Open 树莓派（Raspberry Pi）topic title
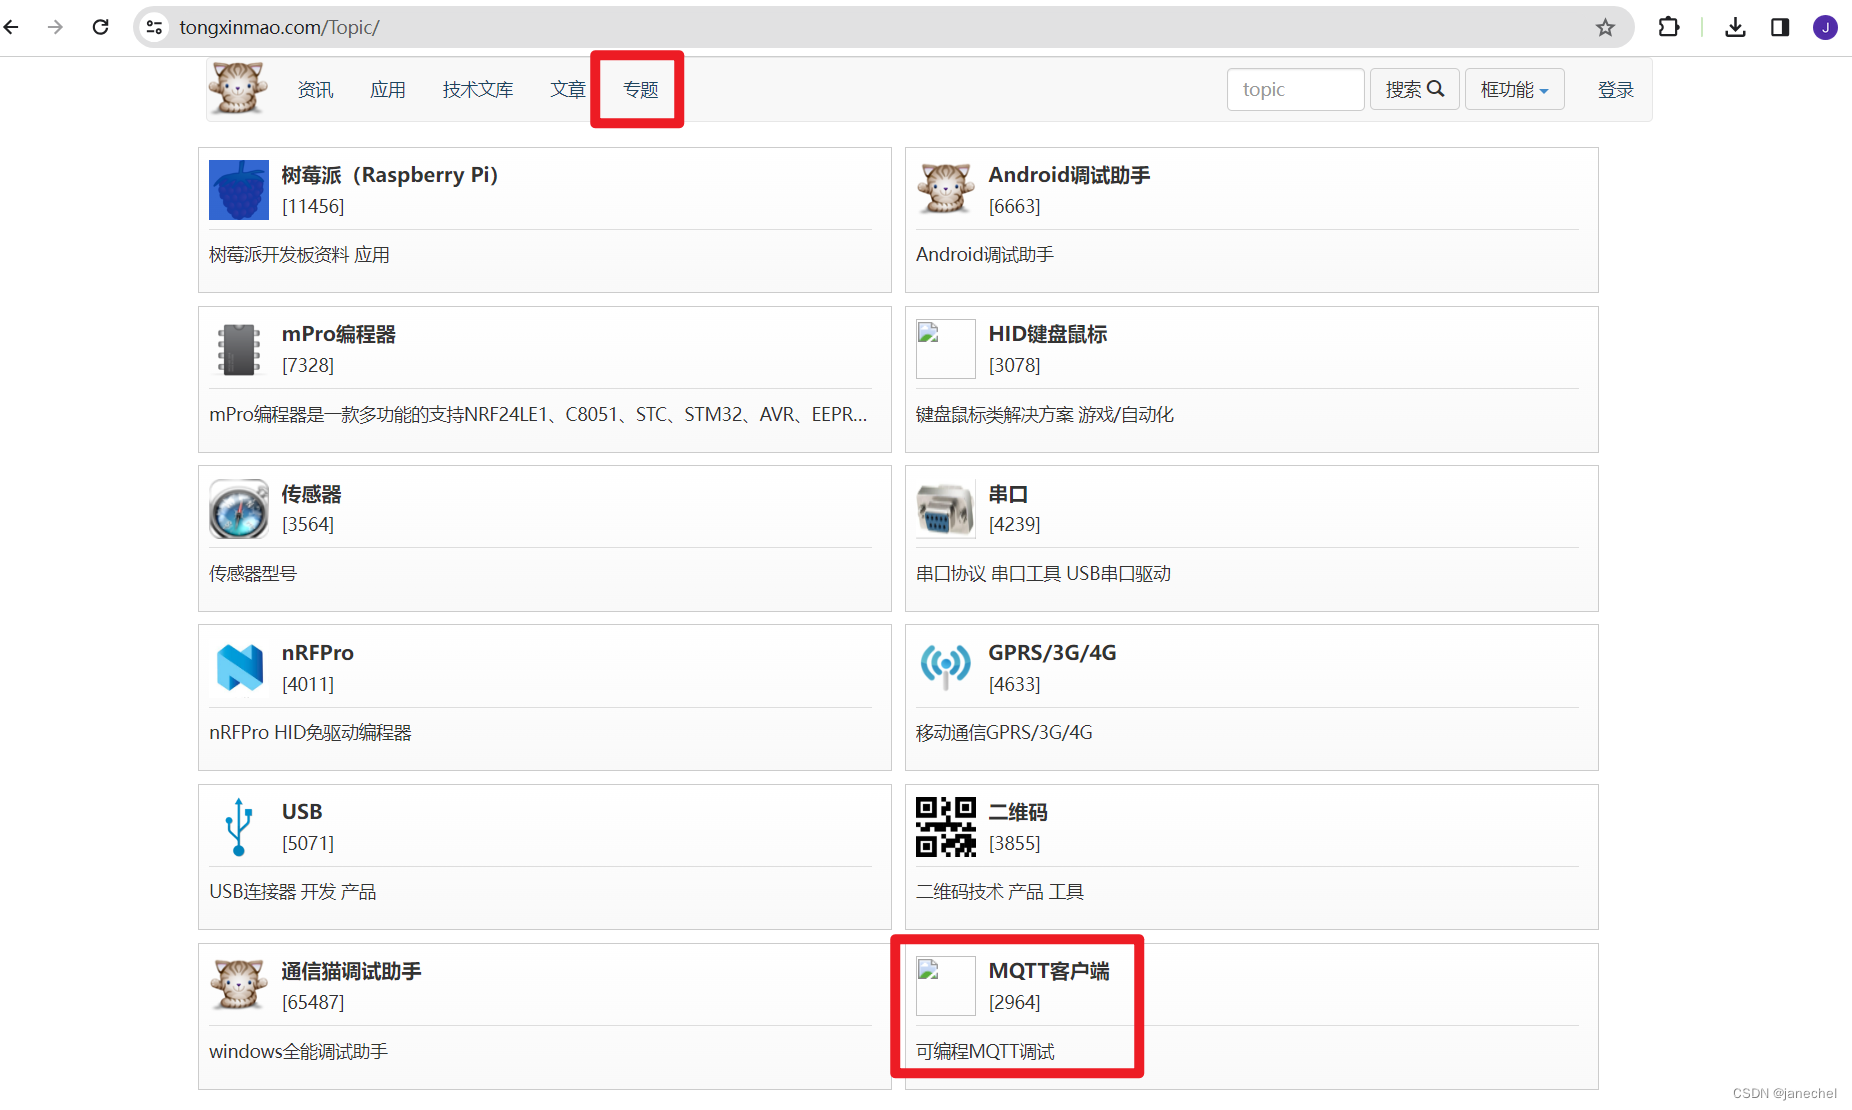 [x=390, y=175]
